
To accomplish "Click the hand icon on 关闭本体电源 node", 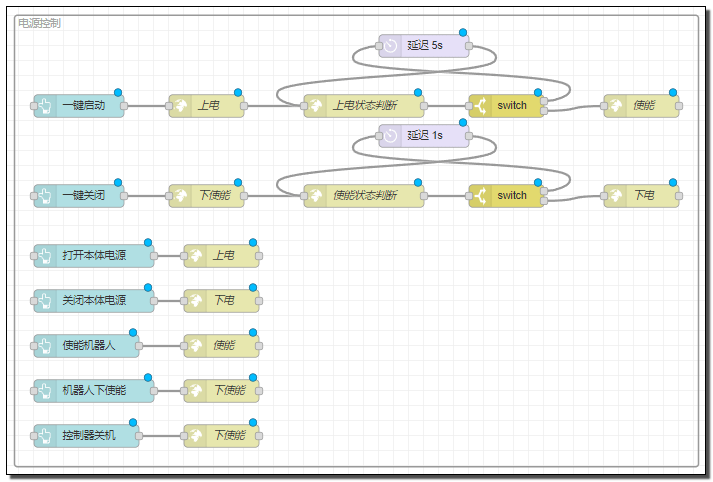I will click(x=45, y=301).
